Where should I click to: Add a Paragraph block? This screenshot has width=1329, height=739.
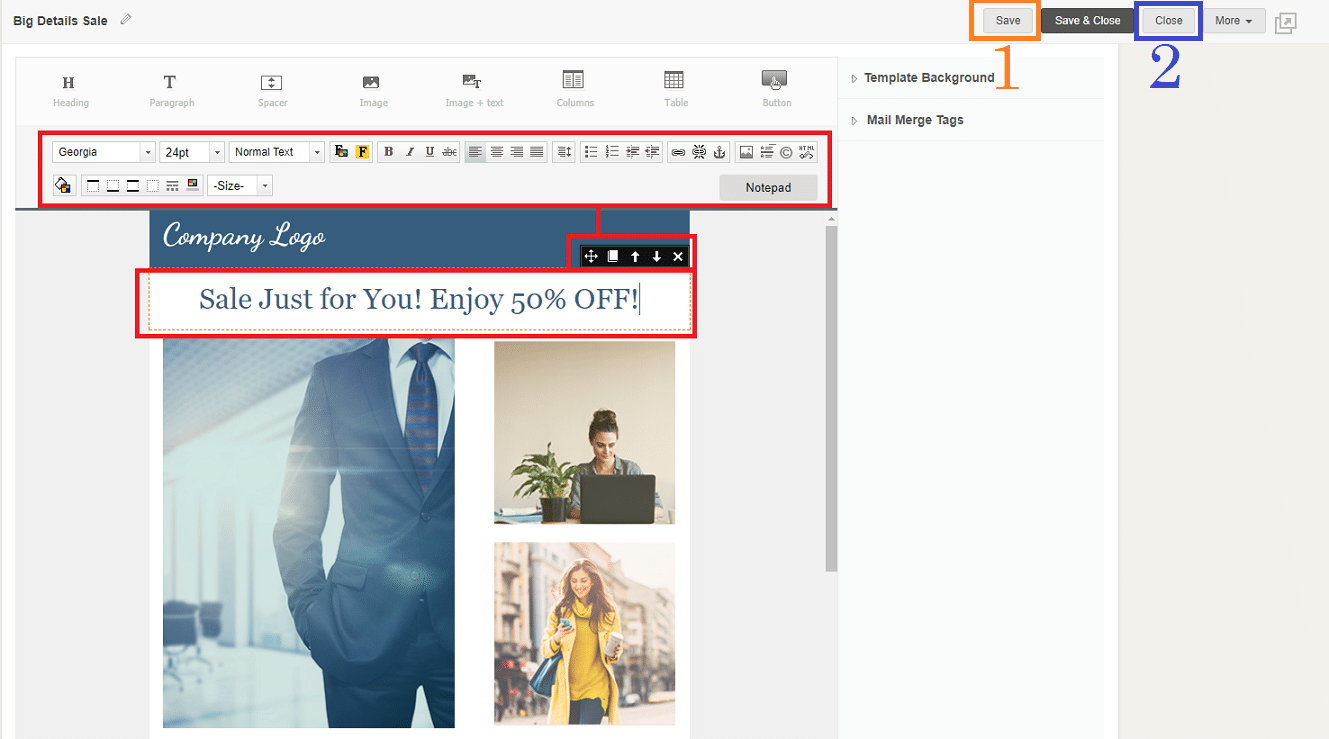tap(171, 89)
